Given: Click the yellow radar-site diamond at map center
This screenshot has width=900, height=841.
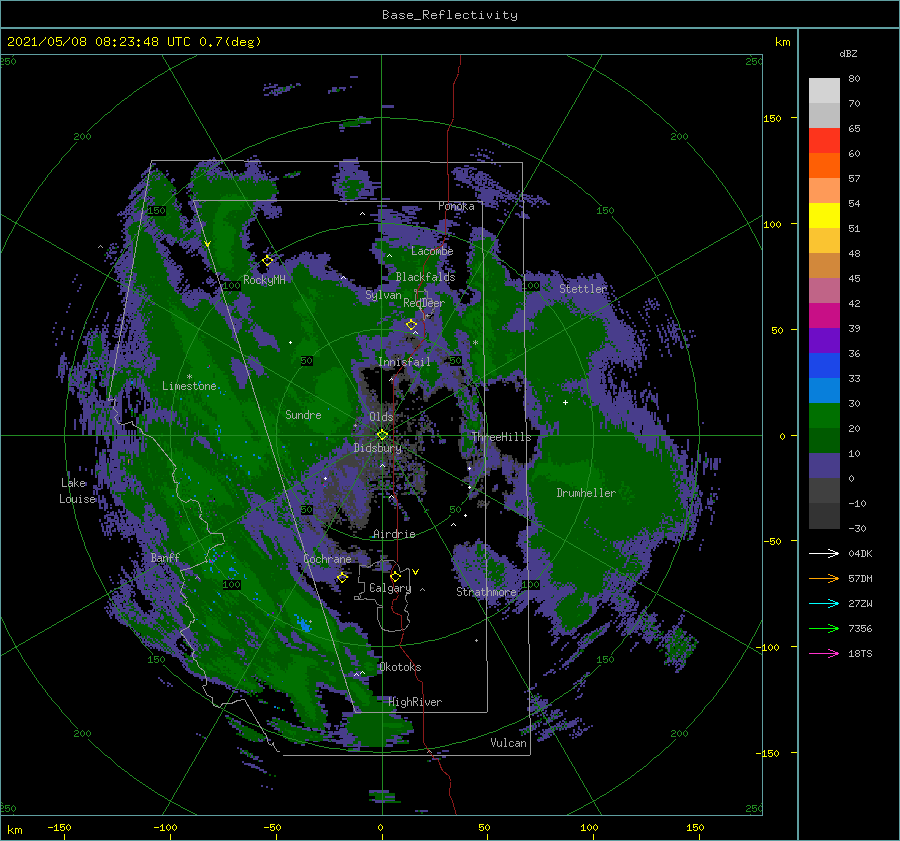Looking at the screenshot, I should [382, 435].
